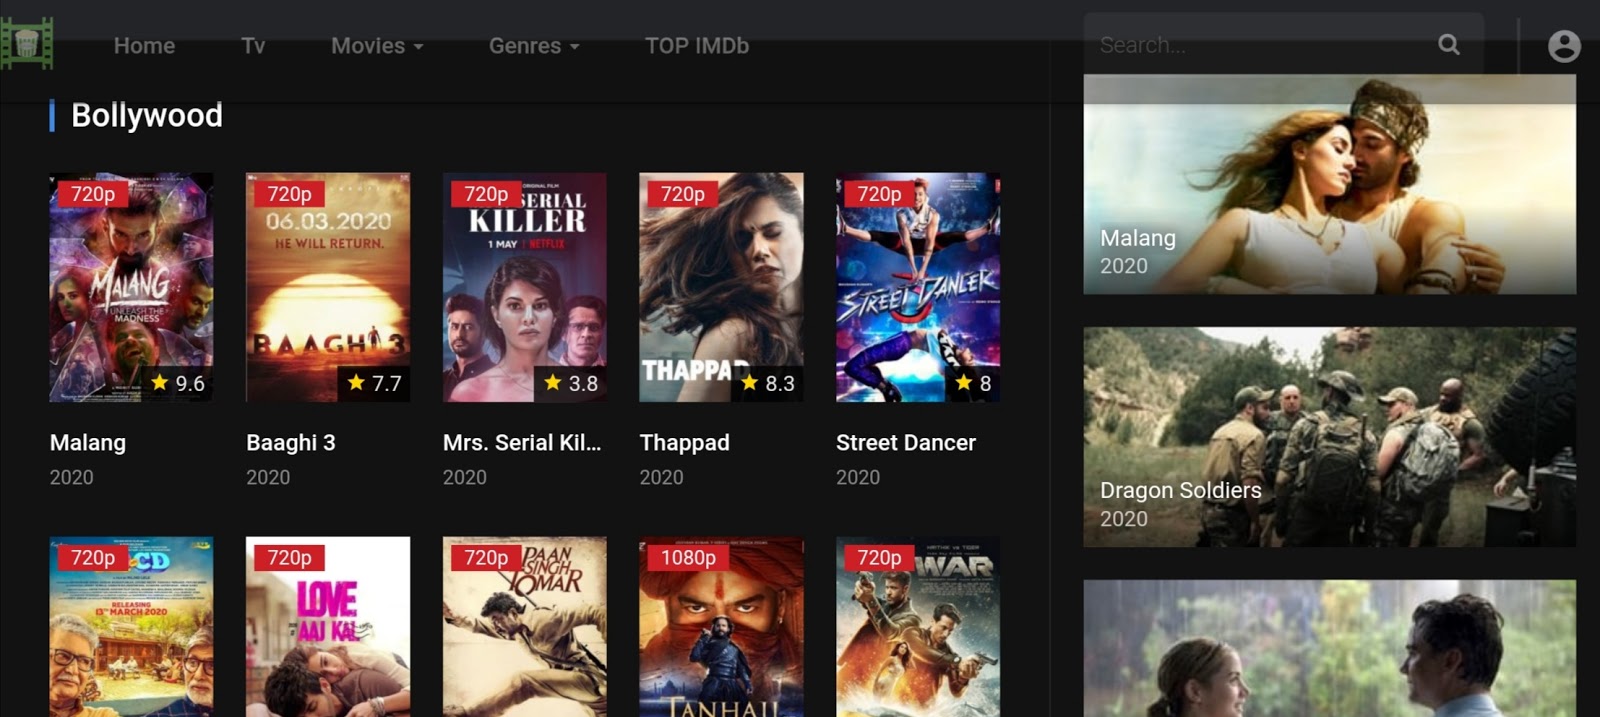Open the Tv menu item
1600x717 pixels.
(x=253, y=46)
